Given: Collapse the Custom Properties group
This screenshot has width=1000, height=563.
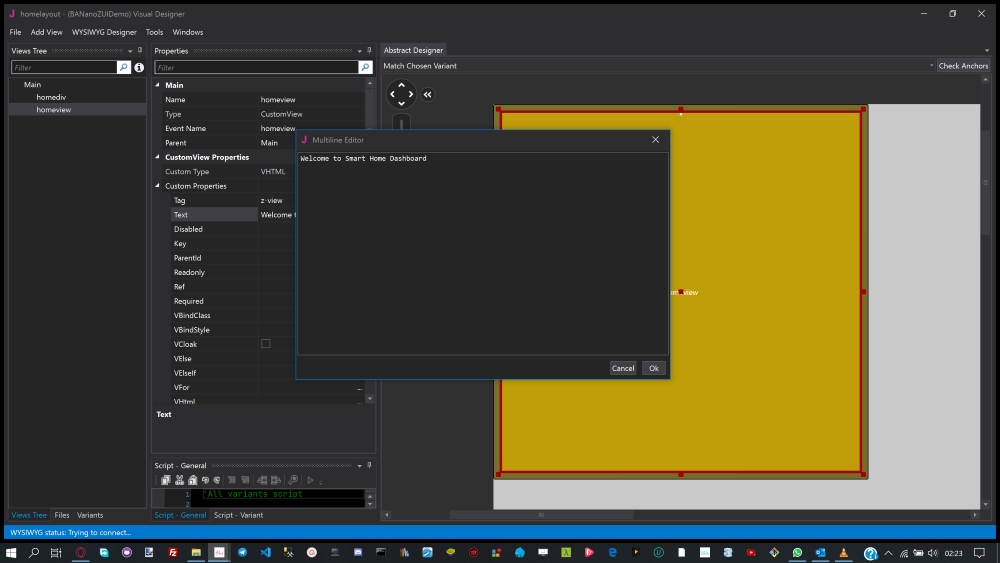Looking at the screenshot, I should coord(158,186).
